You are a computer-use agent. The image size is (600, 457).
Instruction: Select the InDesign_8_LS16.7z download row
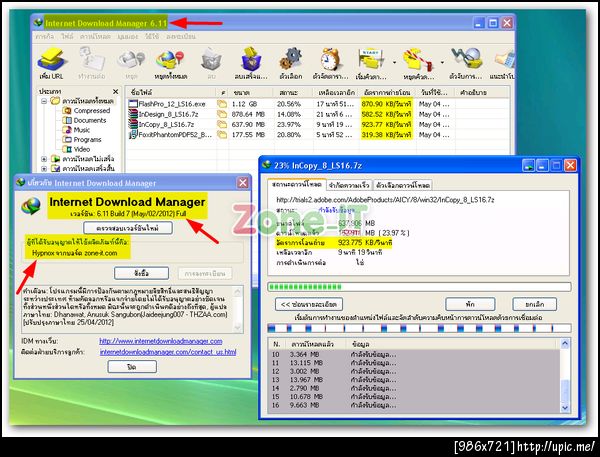(x=318, y=114)
